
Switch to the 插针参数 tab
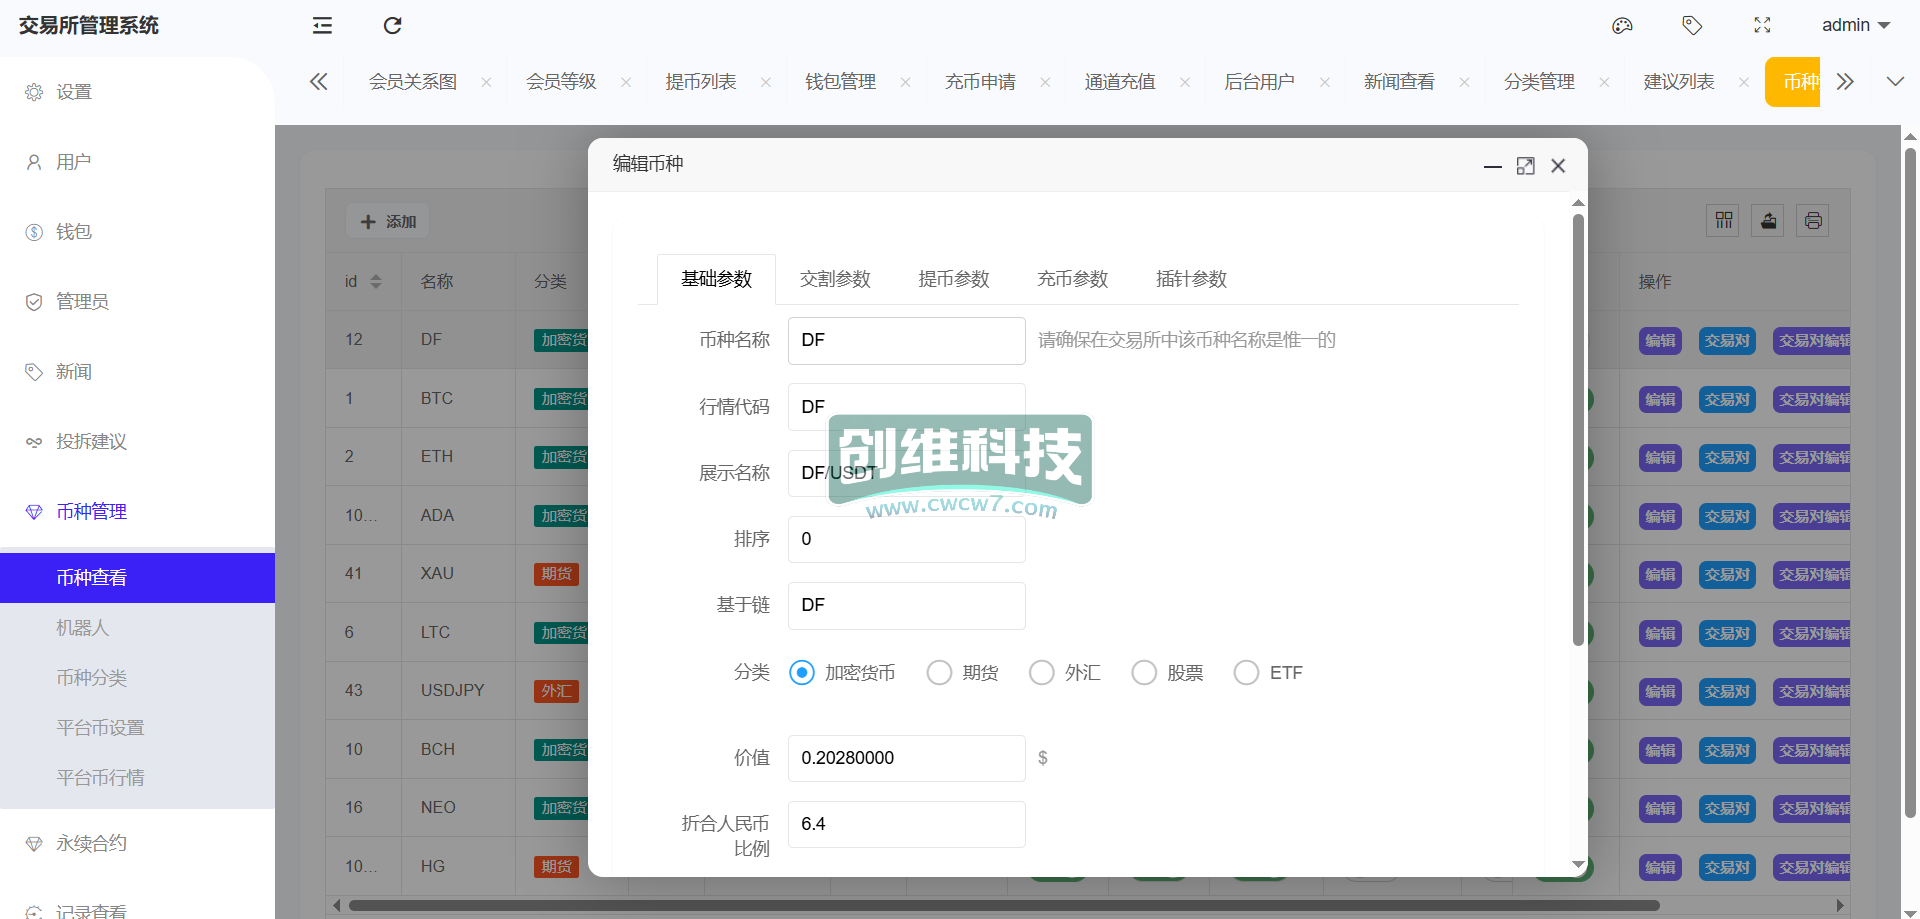point(1191,279)
